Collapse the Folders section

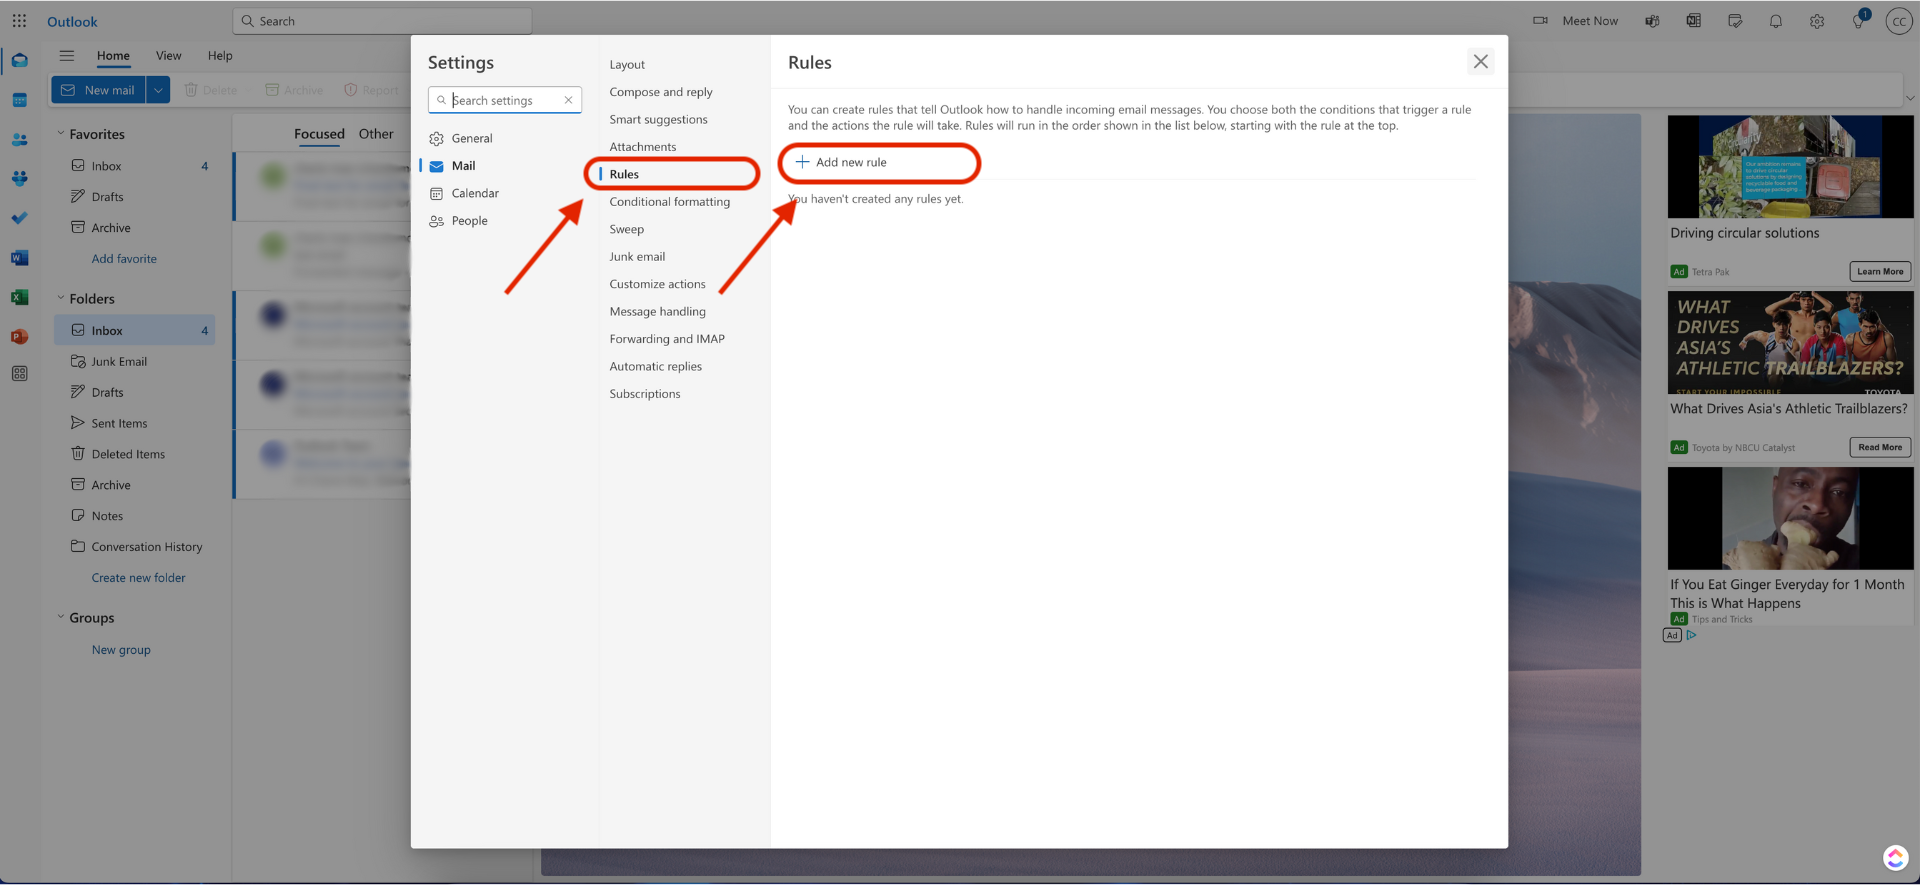[x=60, y=298]
